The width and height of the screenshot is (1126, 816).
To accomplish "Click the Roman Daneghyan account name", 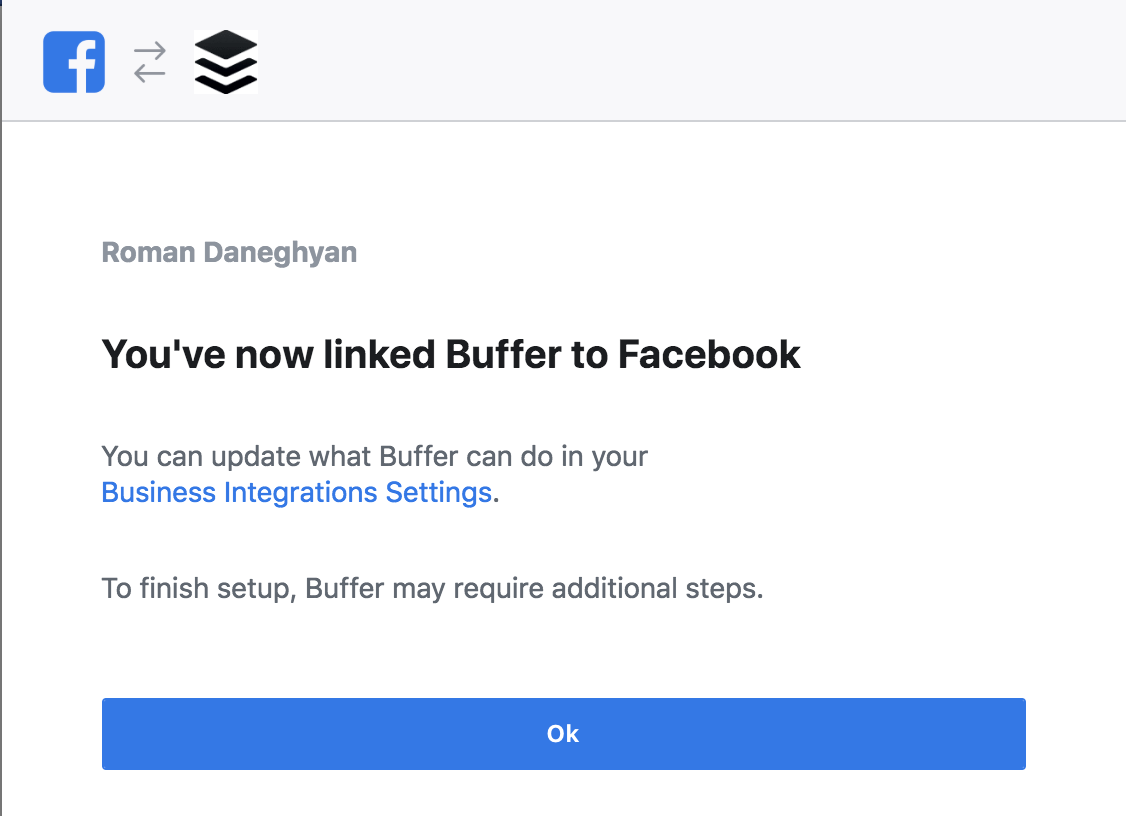I will click(x=229, y=253).
